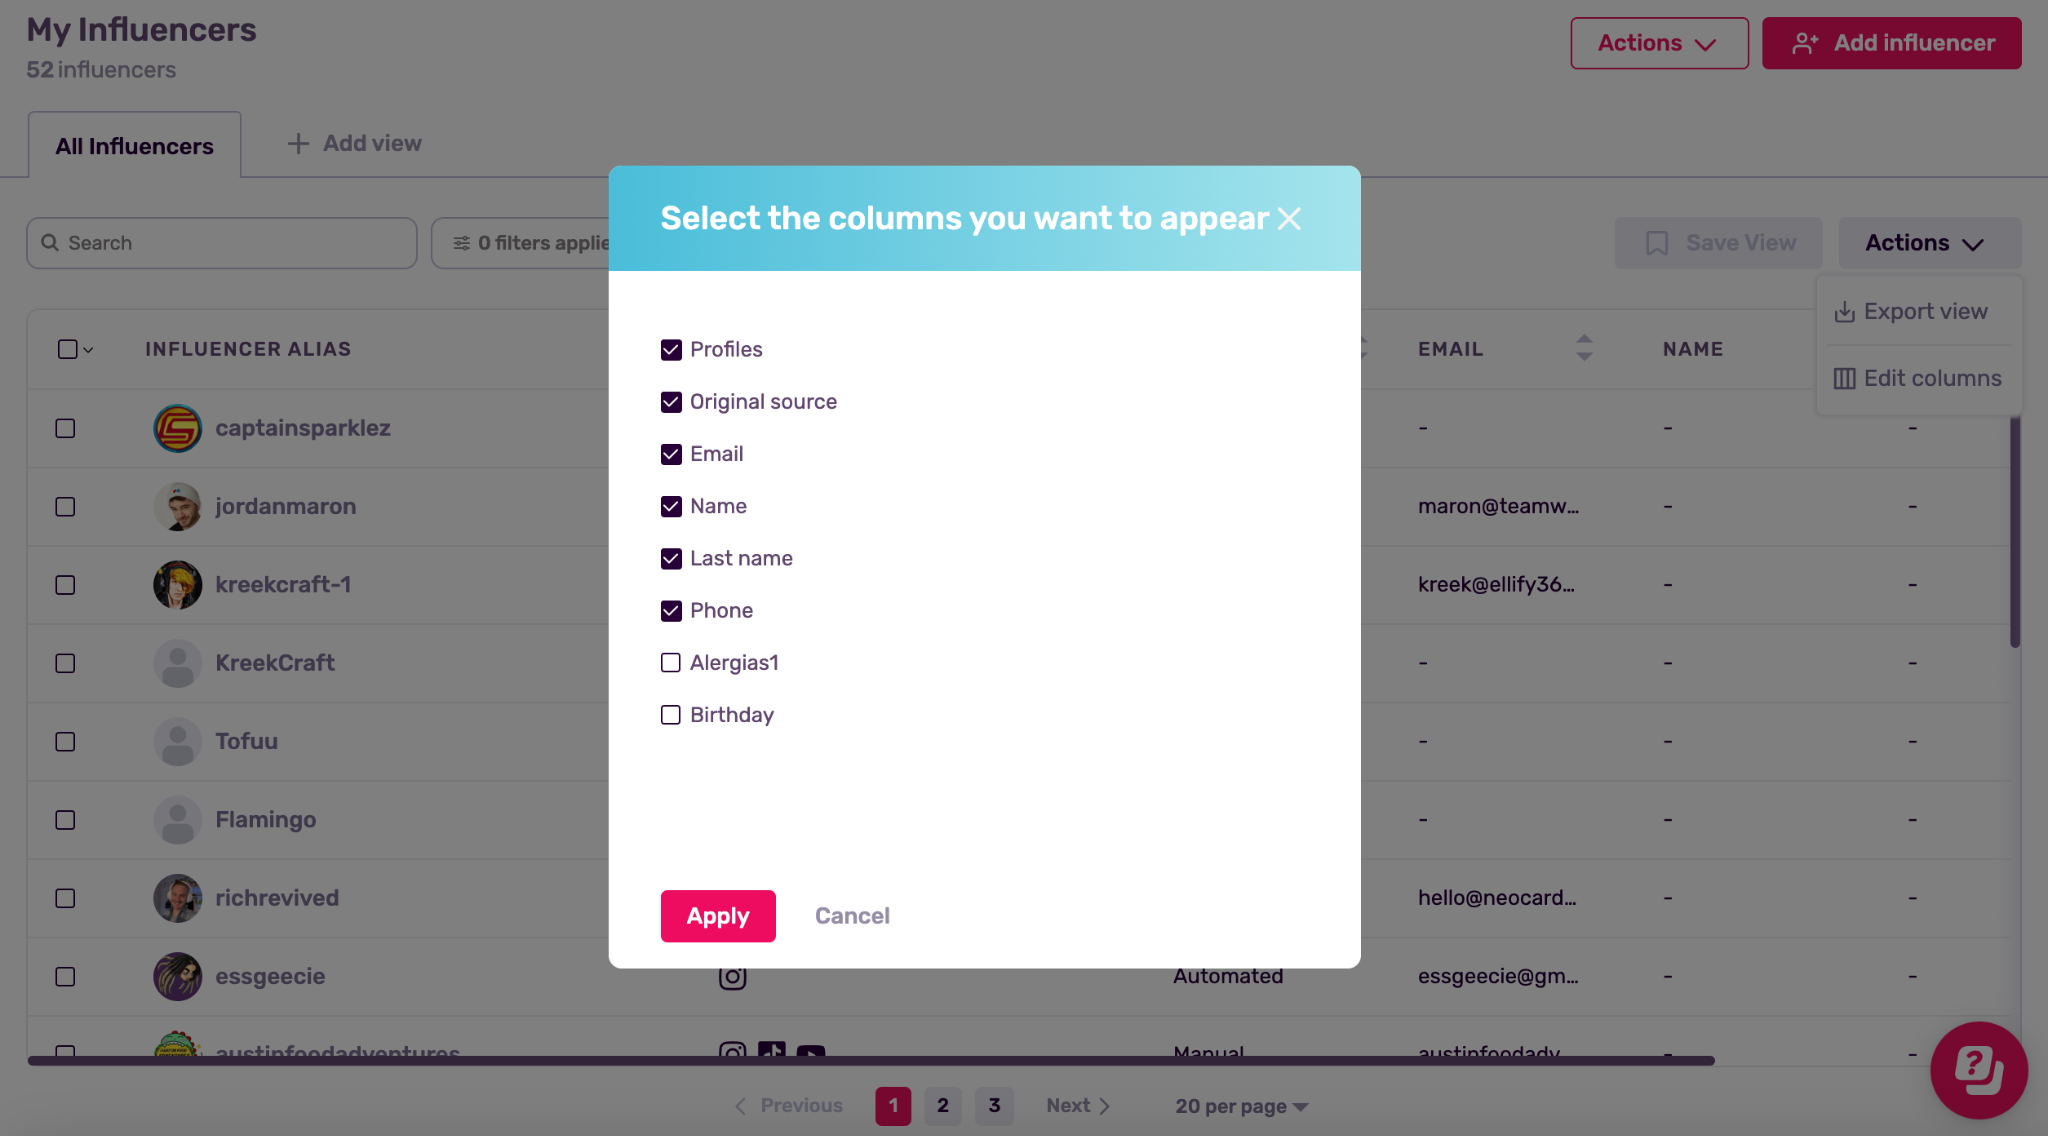The width and height of the screenshot is (2048, 1136).
Task: Switch to the All Influencers tab
Action: (x=134, y=146)
